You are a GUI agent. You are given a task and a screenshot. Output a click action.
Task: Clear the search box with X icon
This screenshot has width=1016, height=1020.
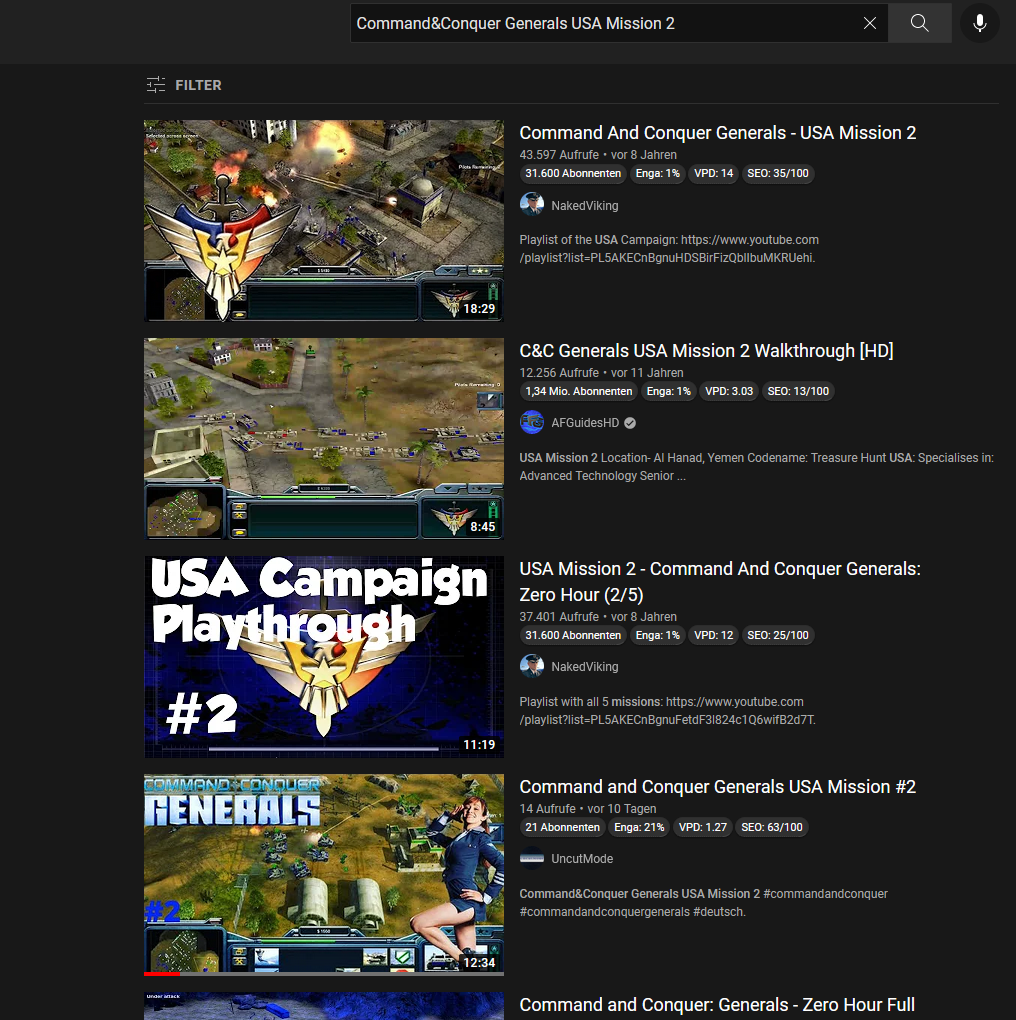tap(870, 23)
